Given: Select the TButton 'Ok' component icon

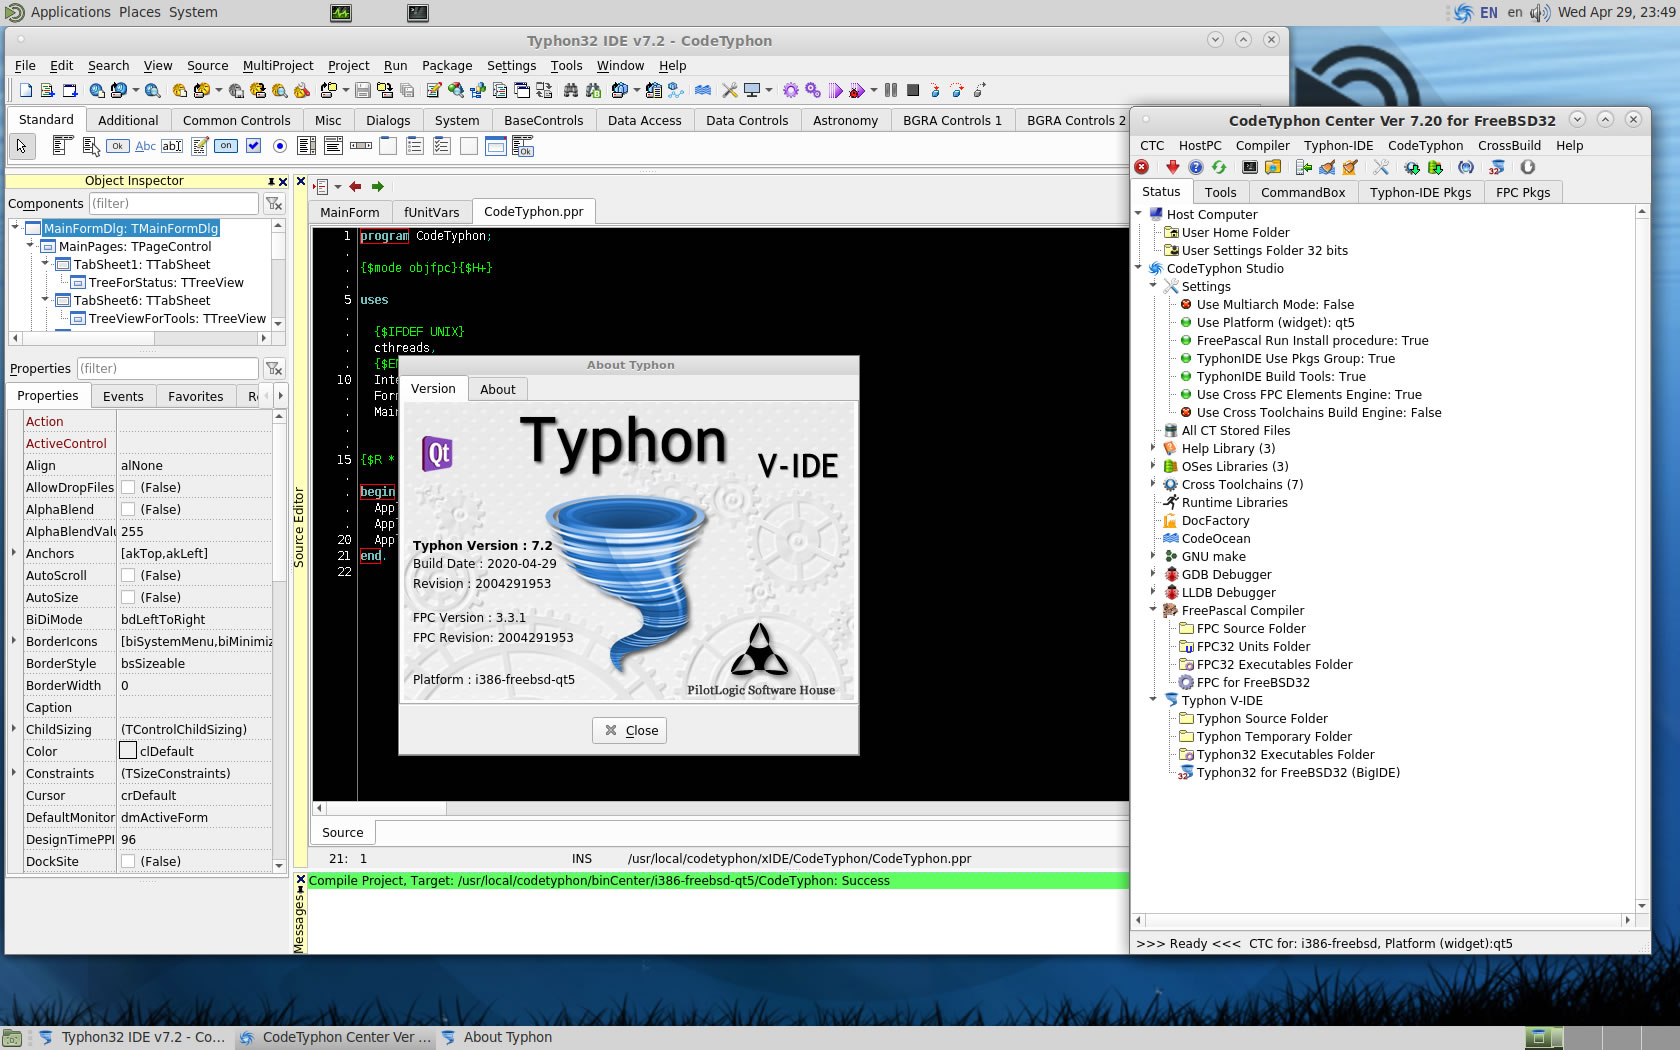Looking at the screenshot, I should pyautogui.click(x=118, y=146).
